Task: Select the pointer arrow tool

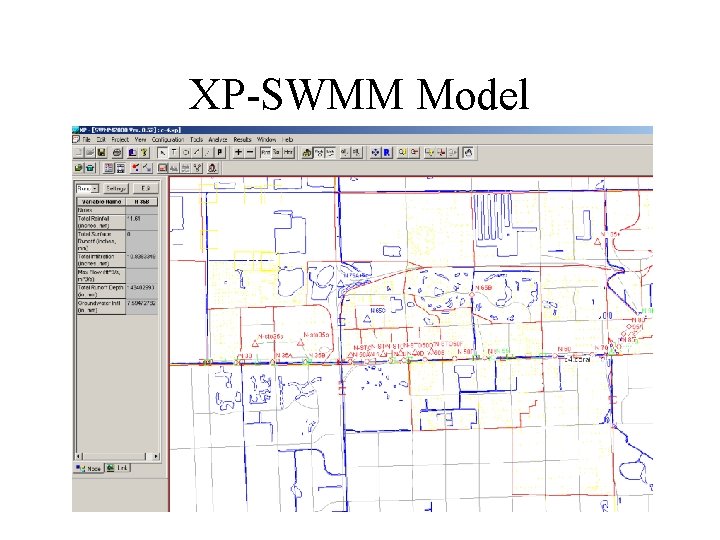Action: tap(162, 152)
